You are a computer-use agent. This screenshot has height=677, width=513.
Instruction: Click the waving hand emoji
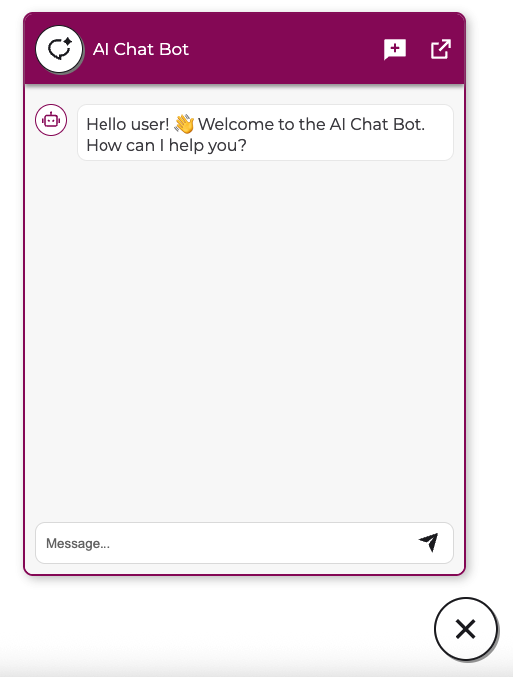[184, 124]
